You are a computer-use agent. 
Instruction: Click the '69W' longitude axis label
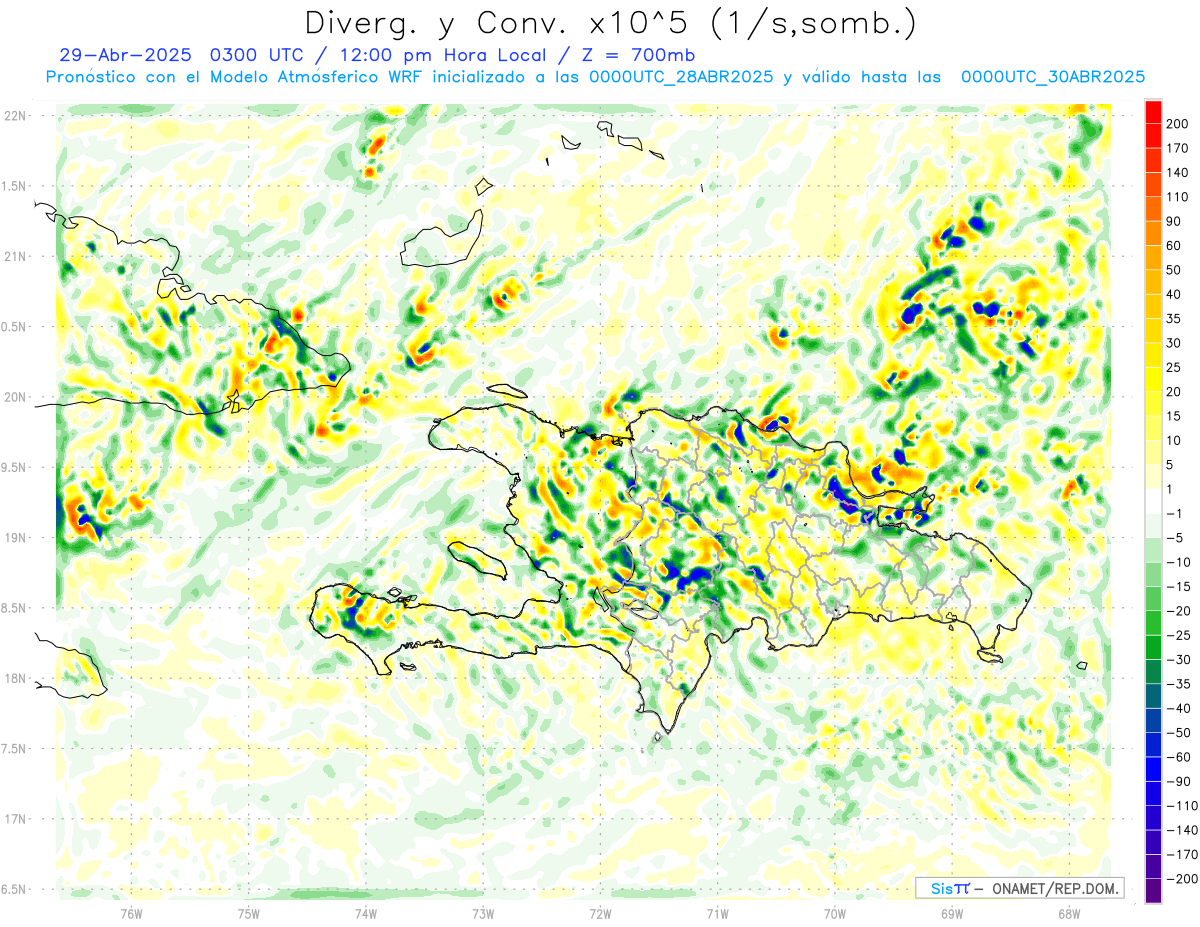click(952, 912)
